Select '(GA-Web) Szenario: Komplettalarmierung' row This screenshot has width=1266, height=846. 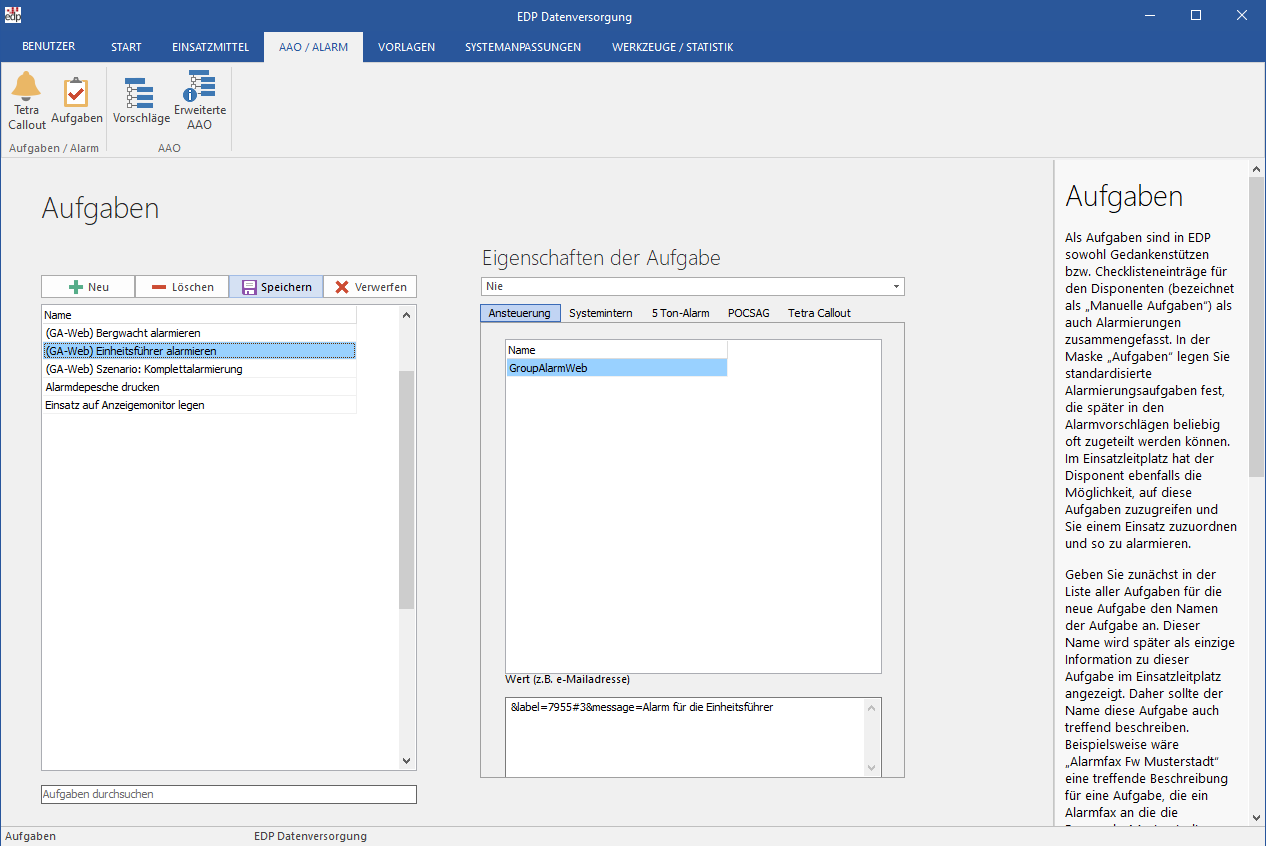[x=199, y=369]
